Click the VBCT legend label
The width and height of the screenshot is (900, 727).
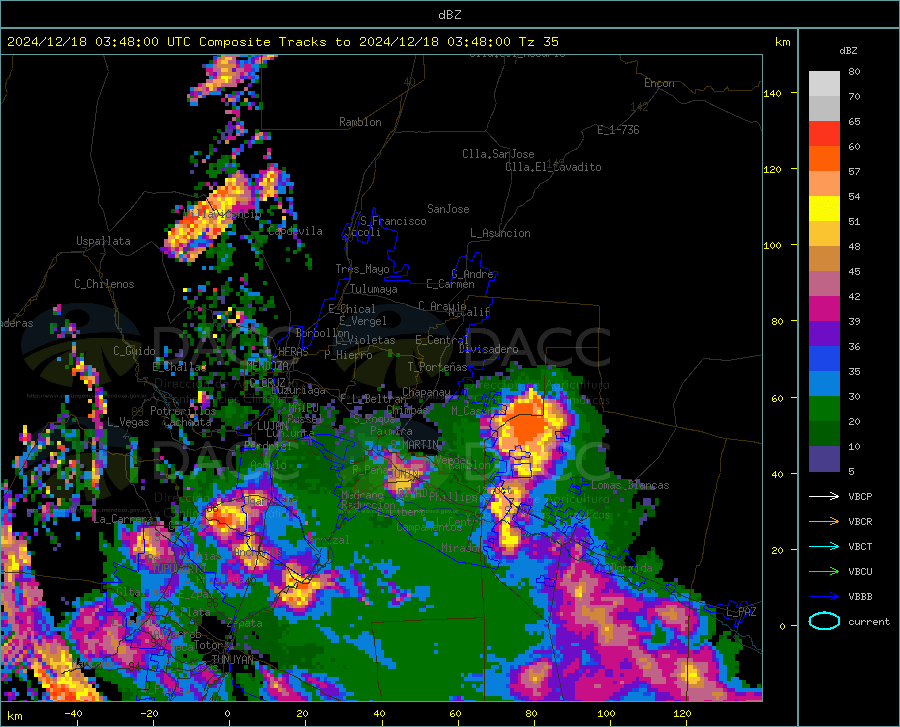(860, 546)
